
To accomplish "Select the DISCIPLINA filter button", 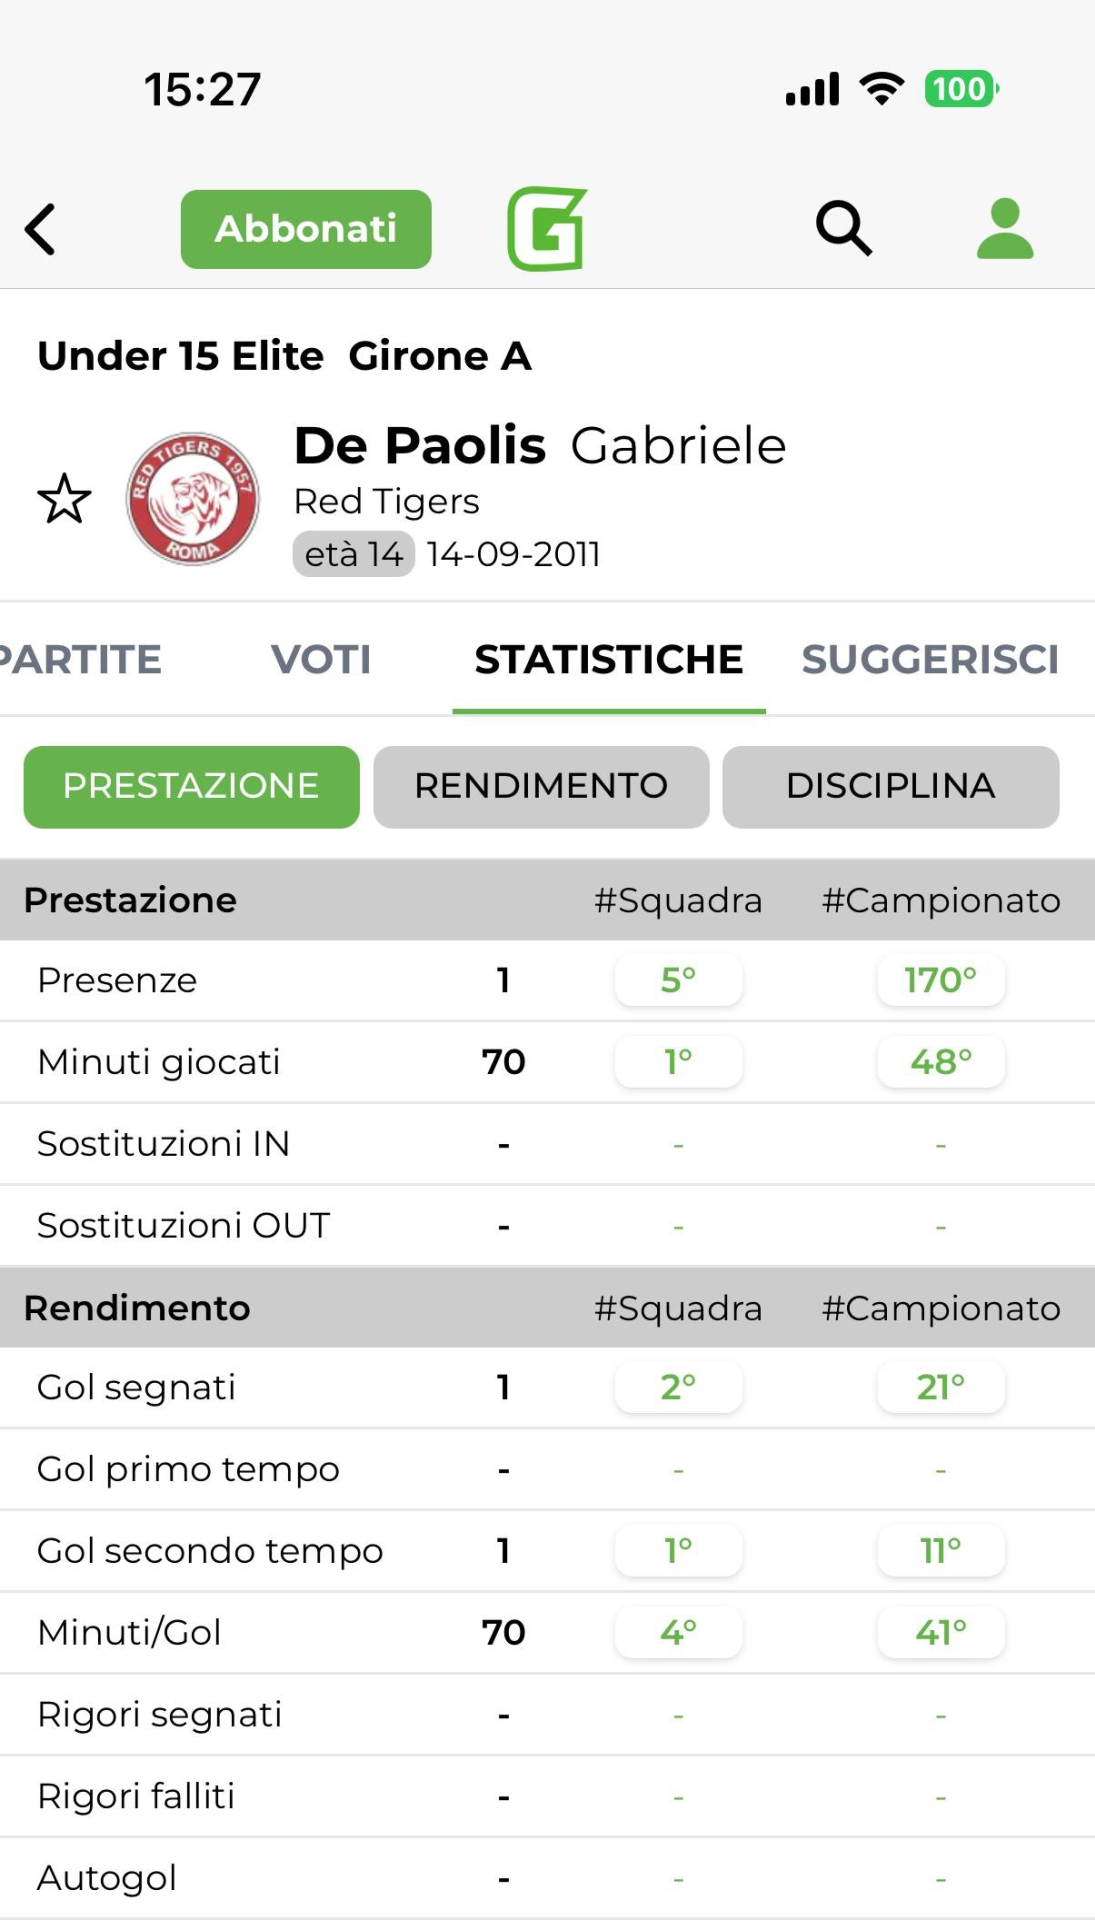I will (890, 786).
